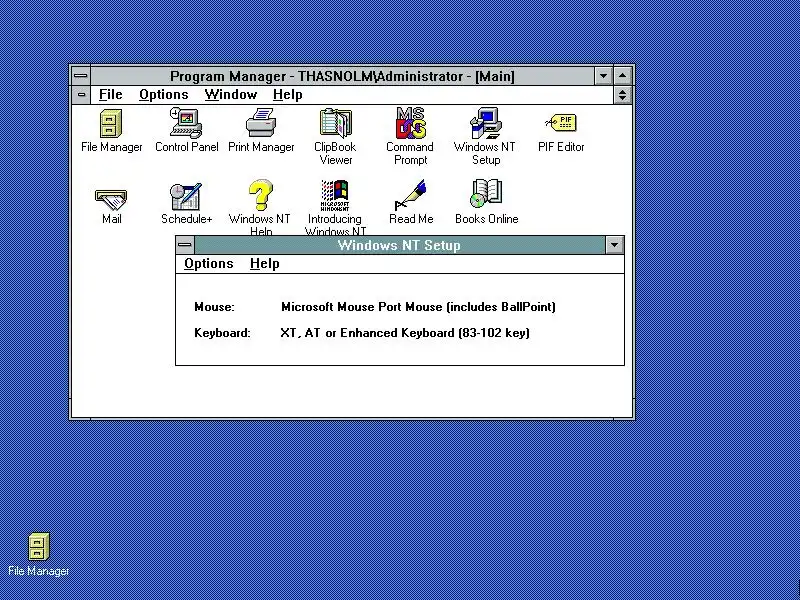This screenshot has height=600, width=800.
Task: Open the Read Me icon
Action: pos(411,195)
